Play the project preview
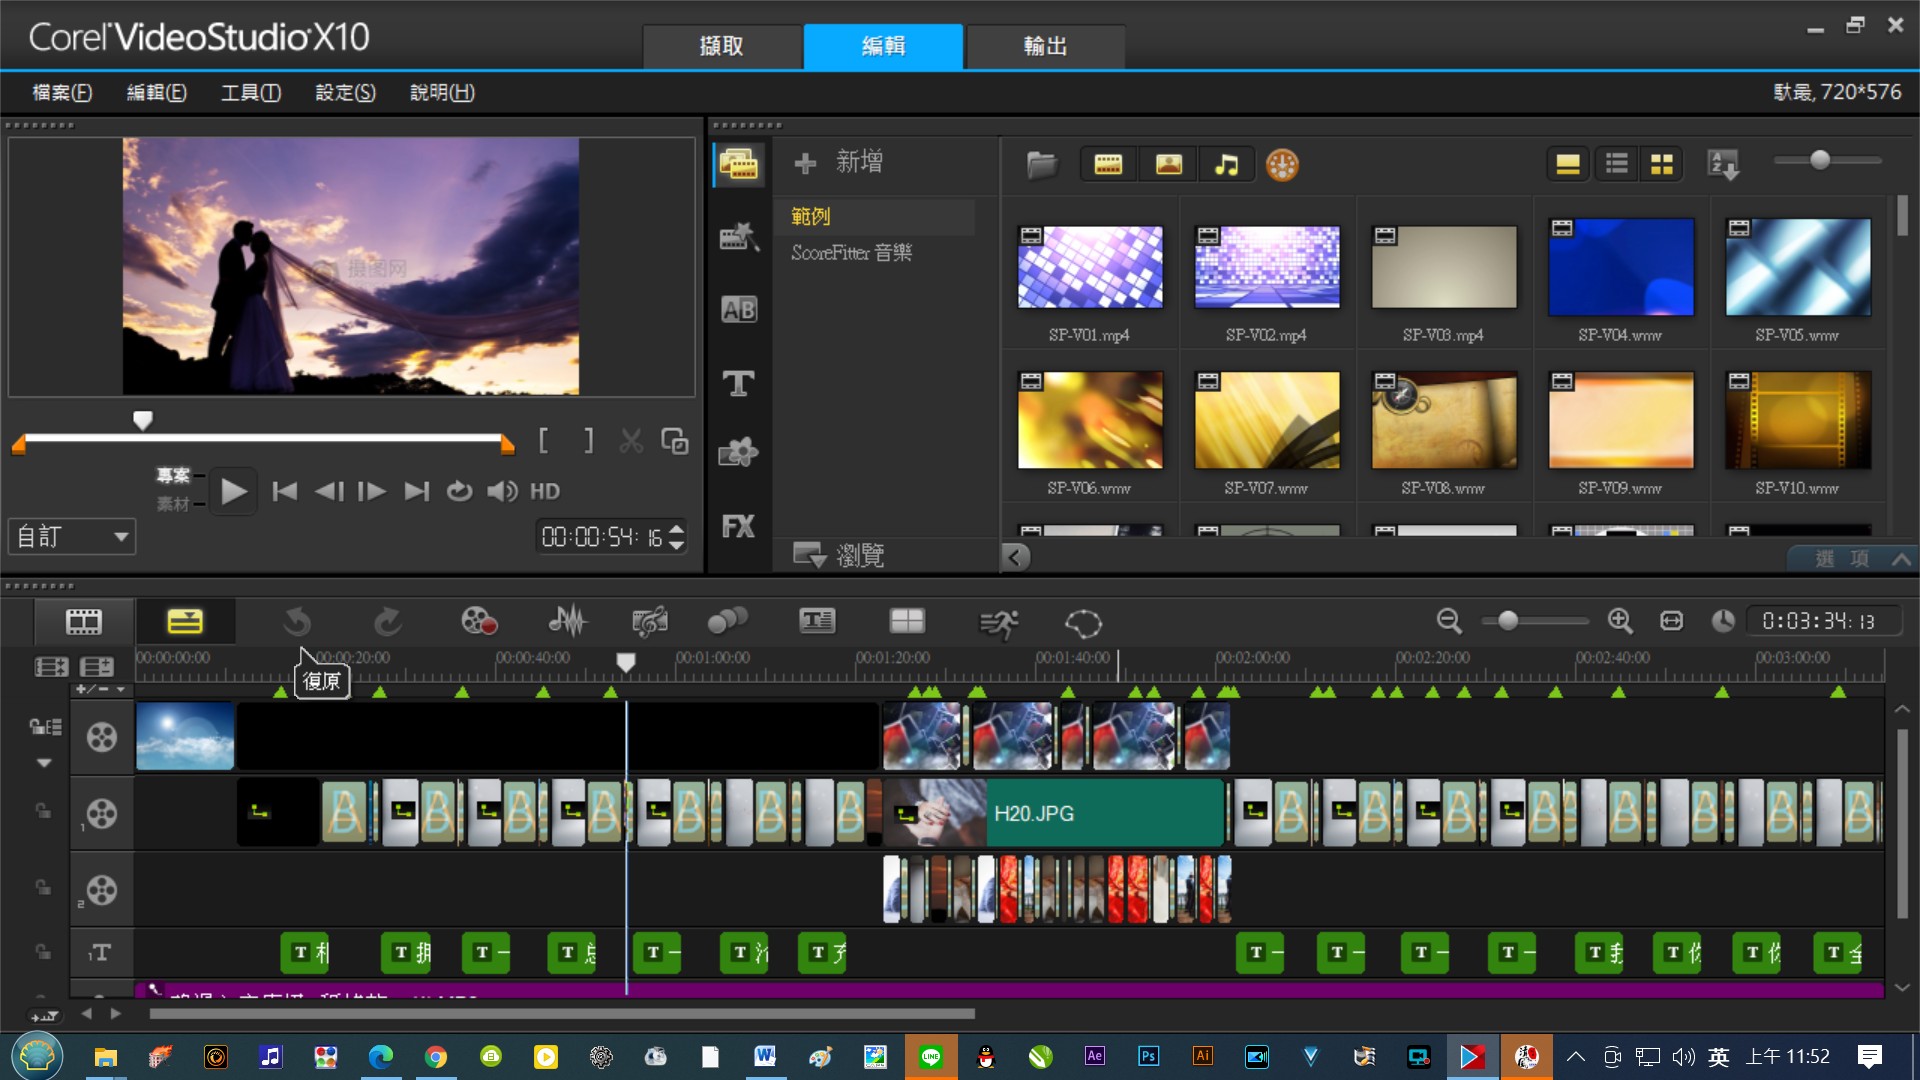This screenshot has width=1920, height=1080. click(233, 491)
